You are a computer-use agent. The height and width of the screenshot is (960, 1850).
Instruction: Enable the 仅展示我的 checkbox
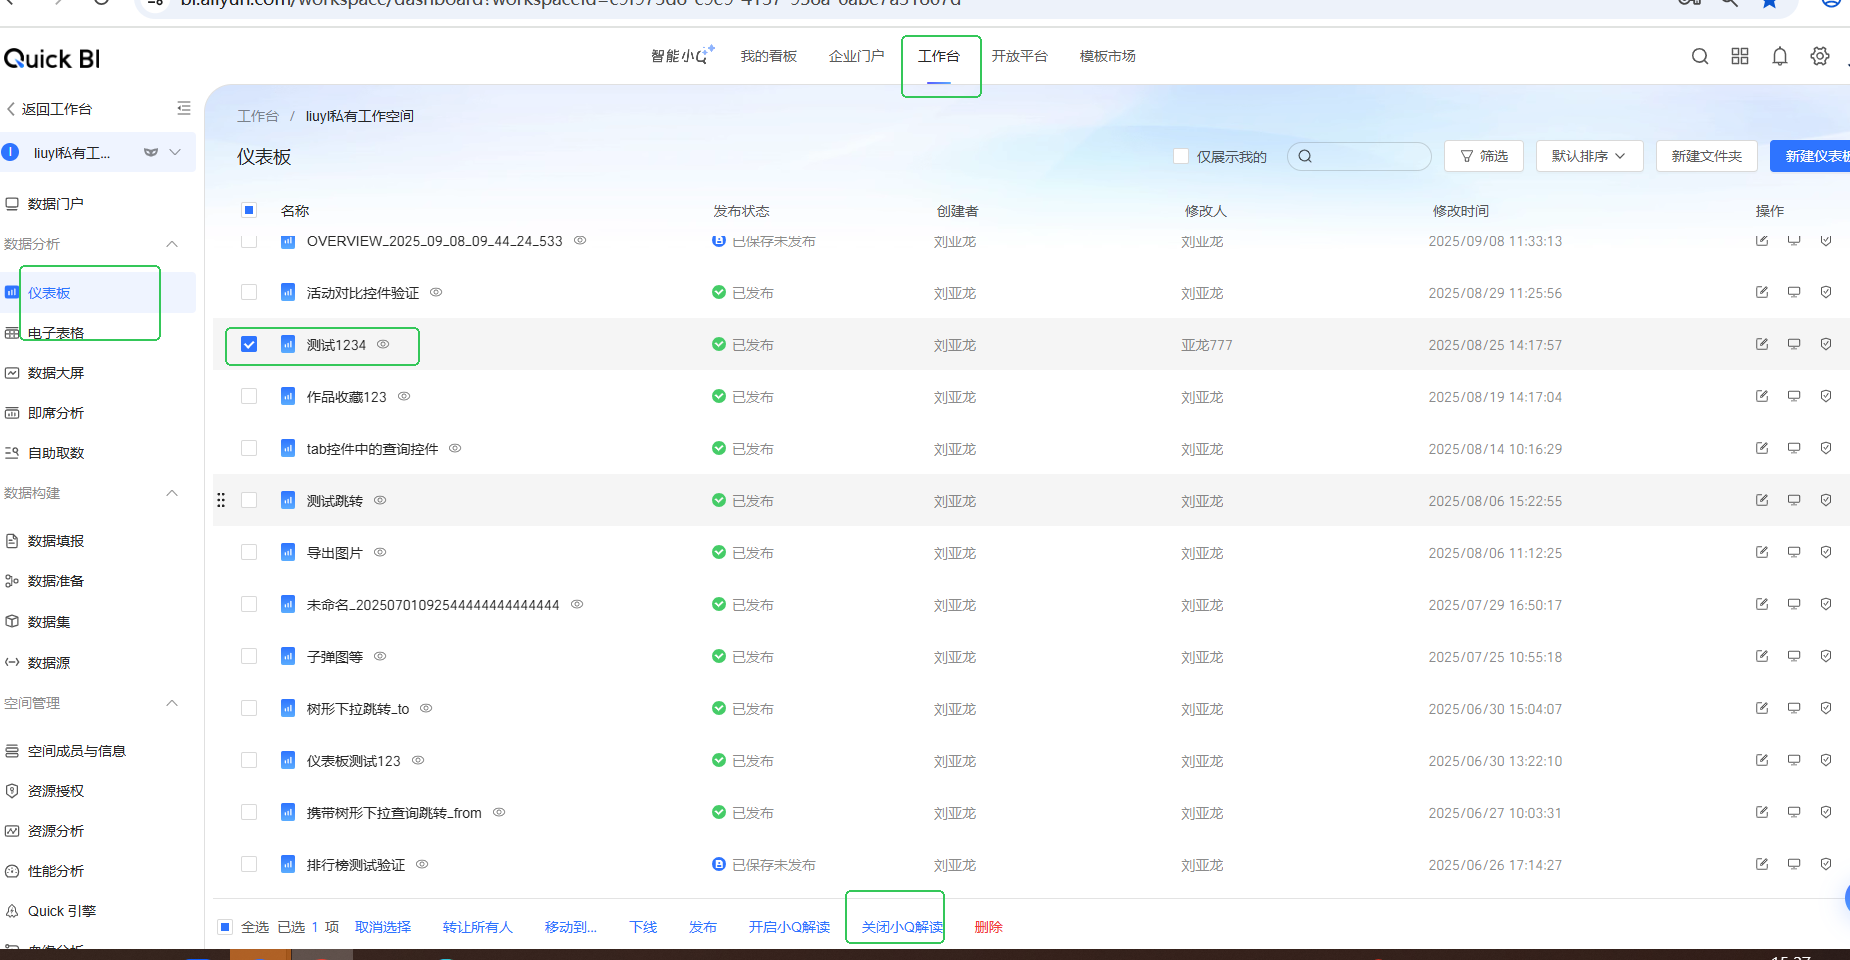click(x=1181, y=156)
